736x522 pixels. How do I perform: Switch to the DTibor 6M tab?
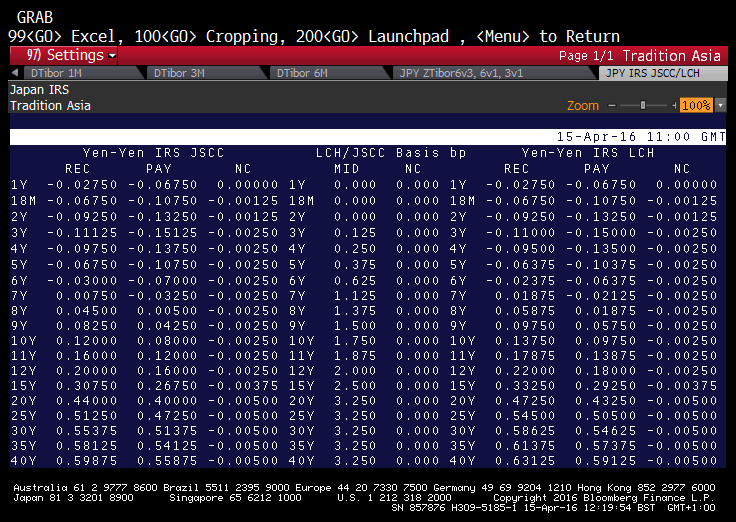(328, 73)
